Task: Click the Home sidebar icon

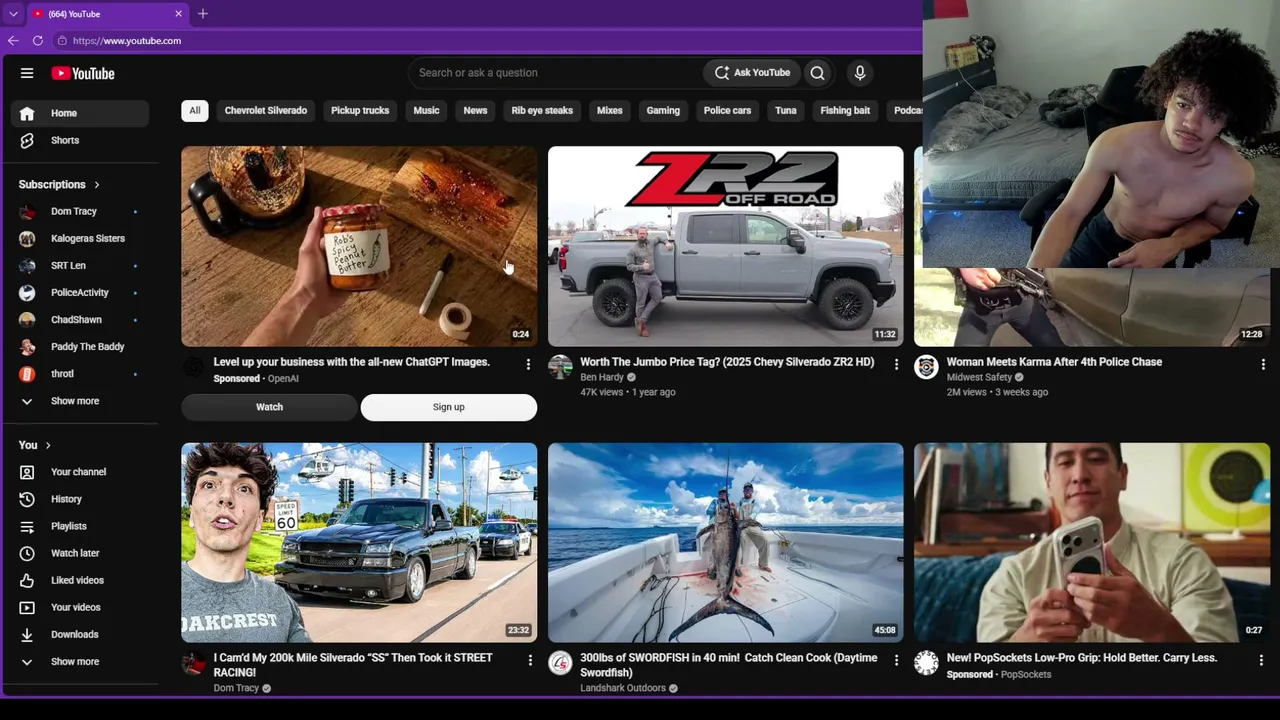Action: (27, 113)
